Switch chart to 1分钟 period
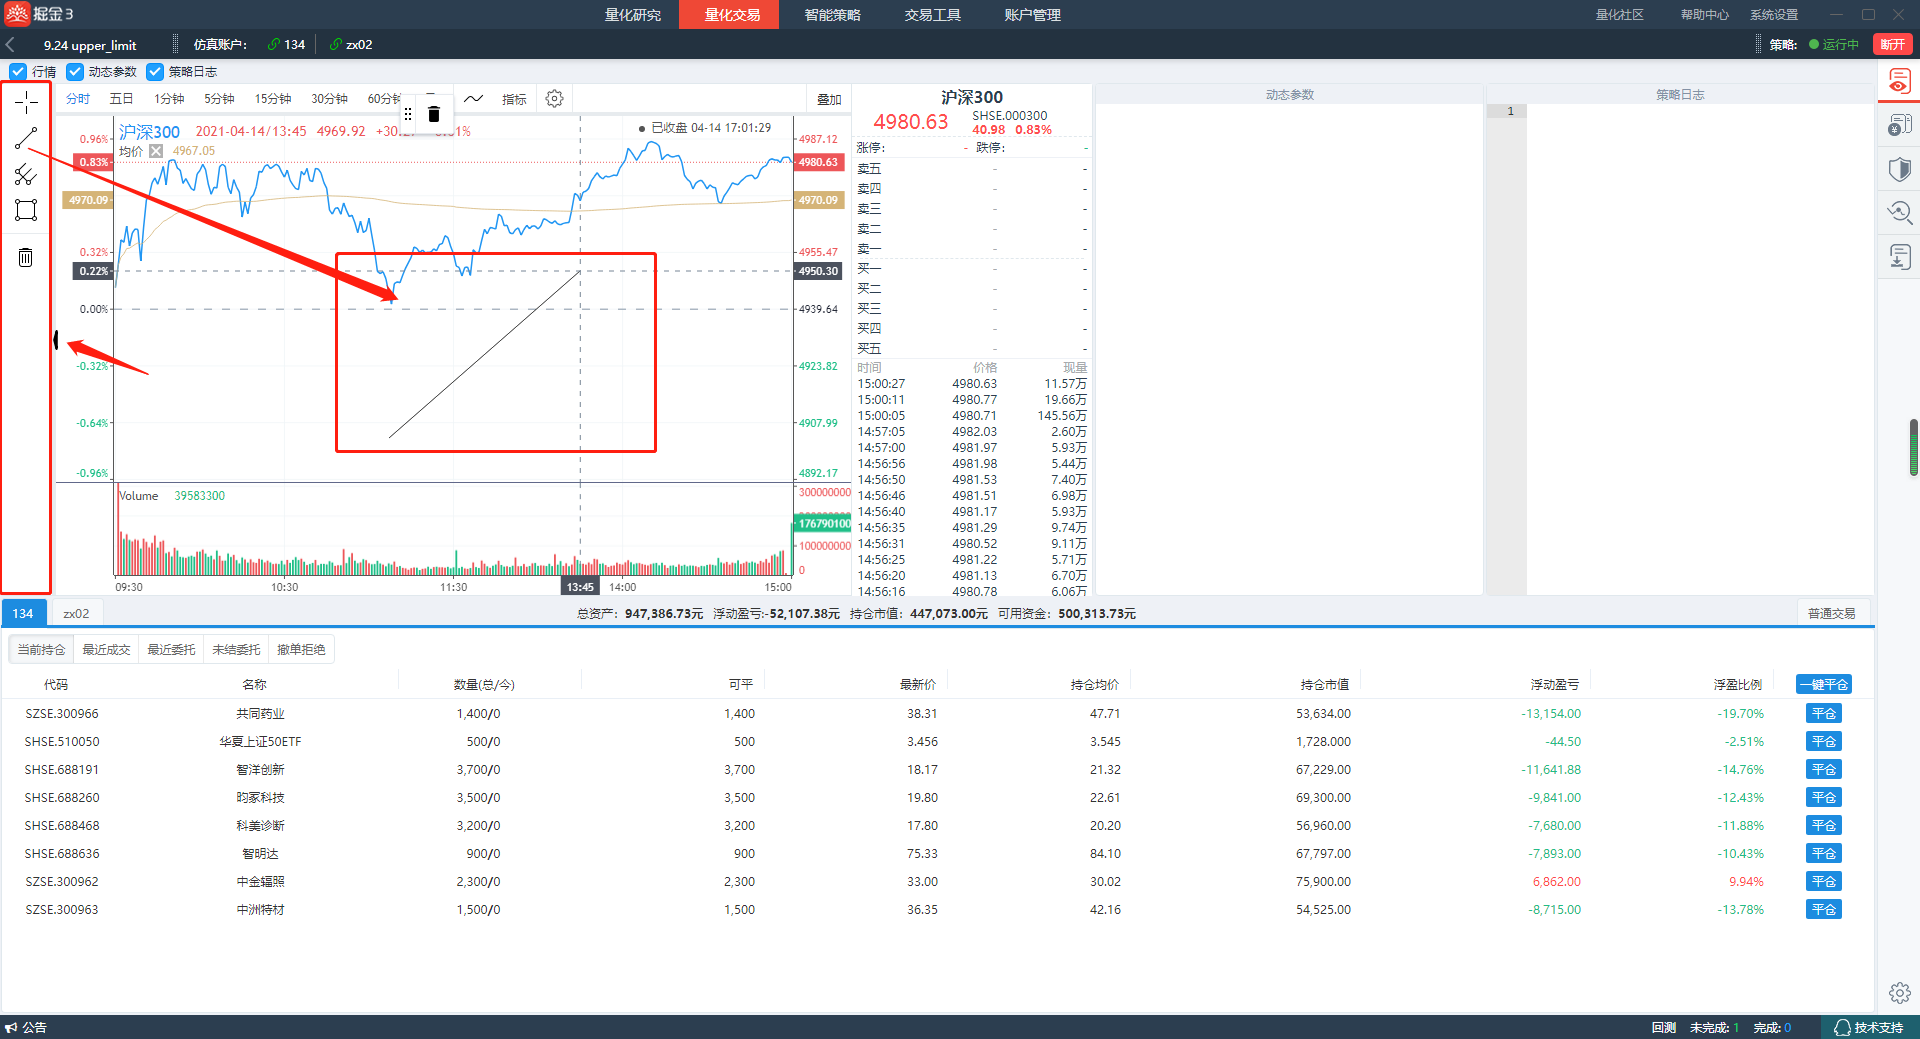The height and width of the screenshot is (1039, 1920). [169, 99]
